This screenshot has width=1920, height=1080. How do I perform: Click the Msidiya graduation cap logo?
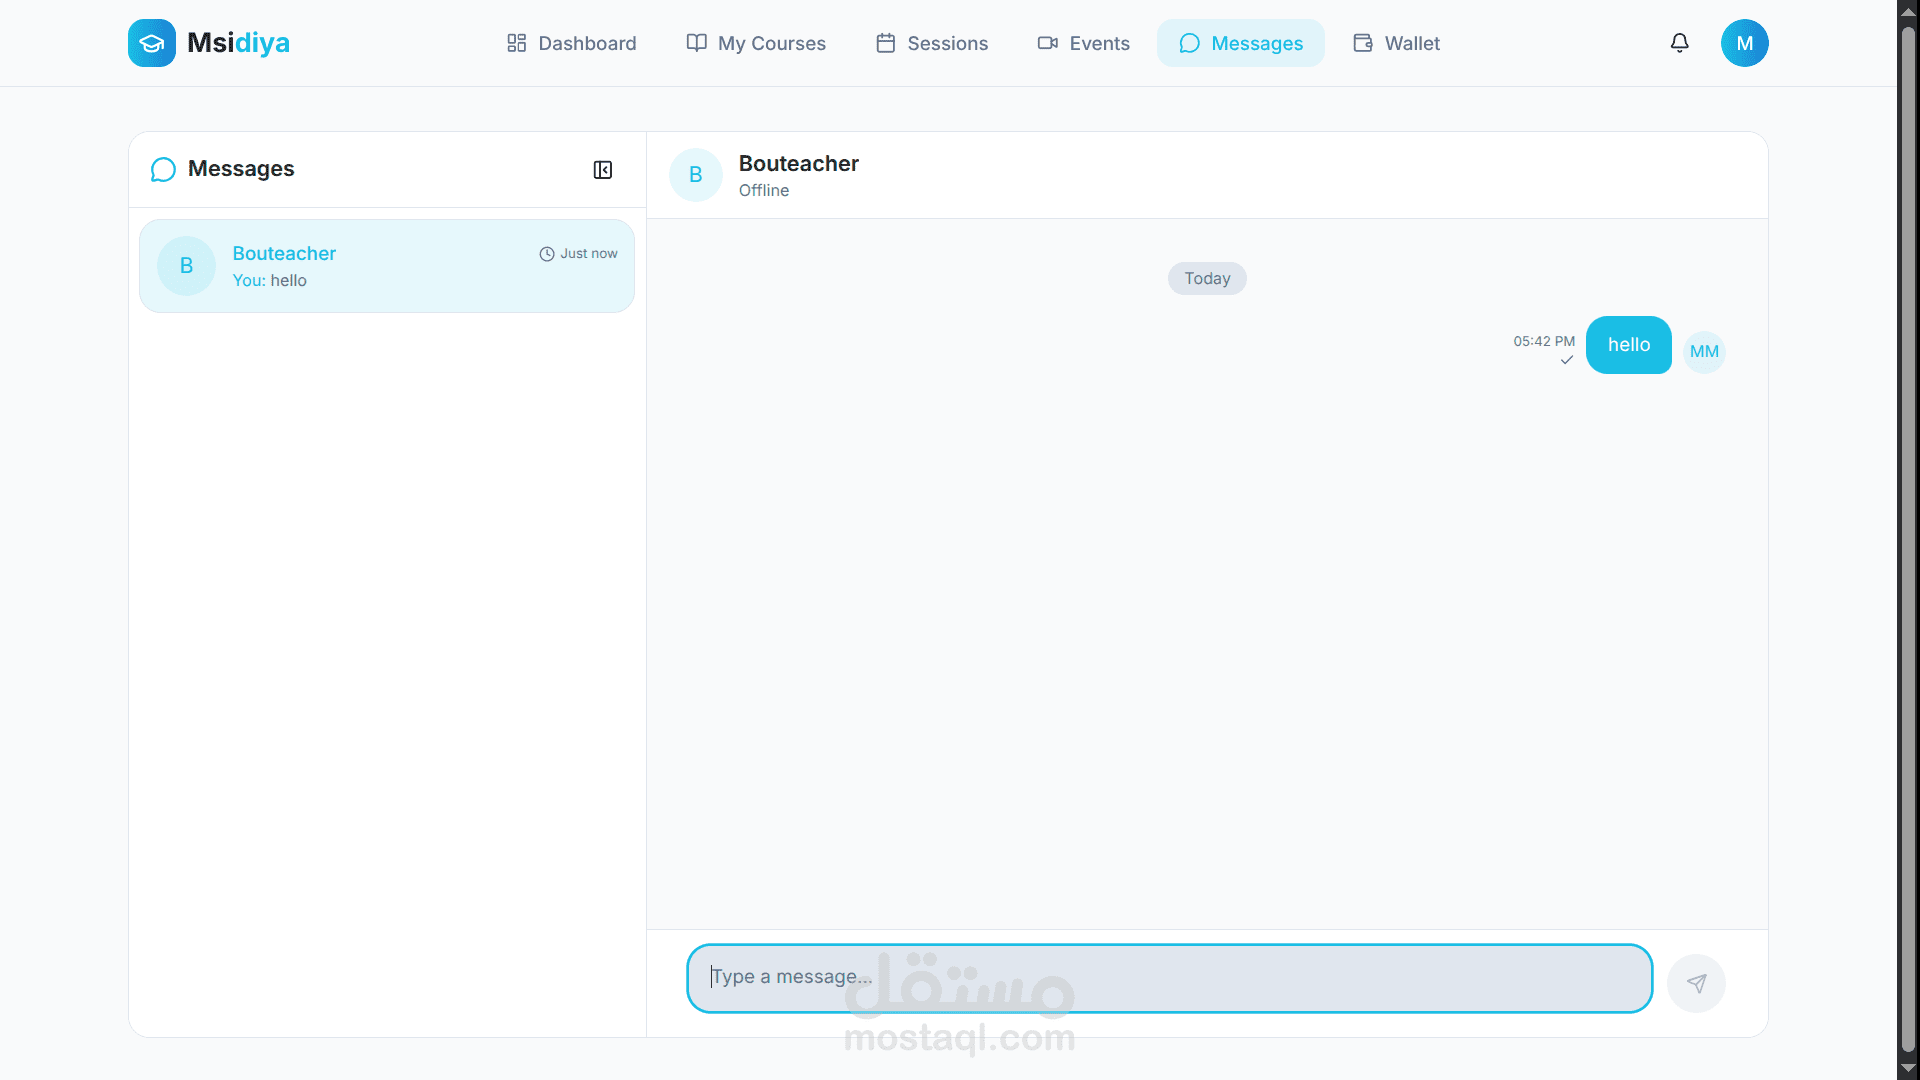pyautogui.click(x=152, y=43)
